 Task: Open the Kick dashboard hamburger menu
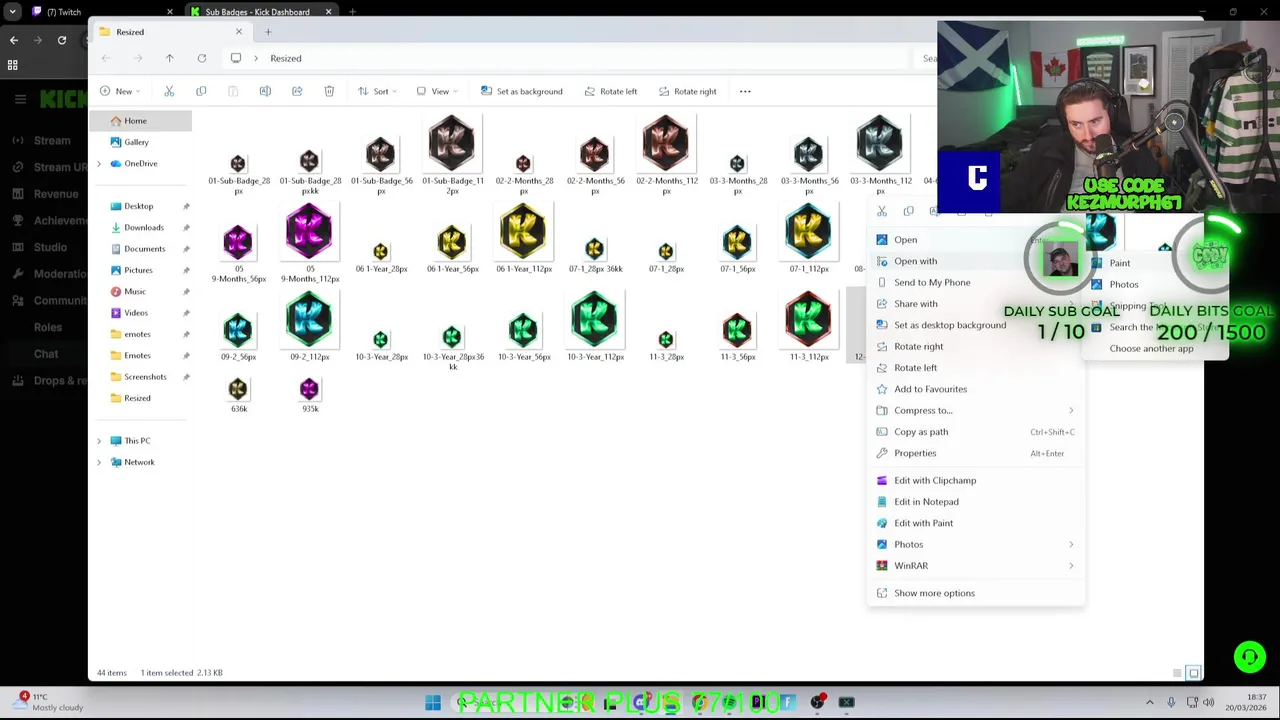tap(20, 99)
